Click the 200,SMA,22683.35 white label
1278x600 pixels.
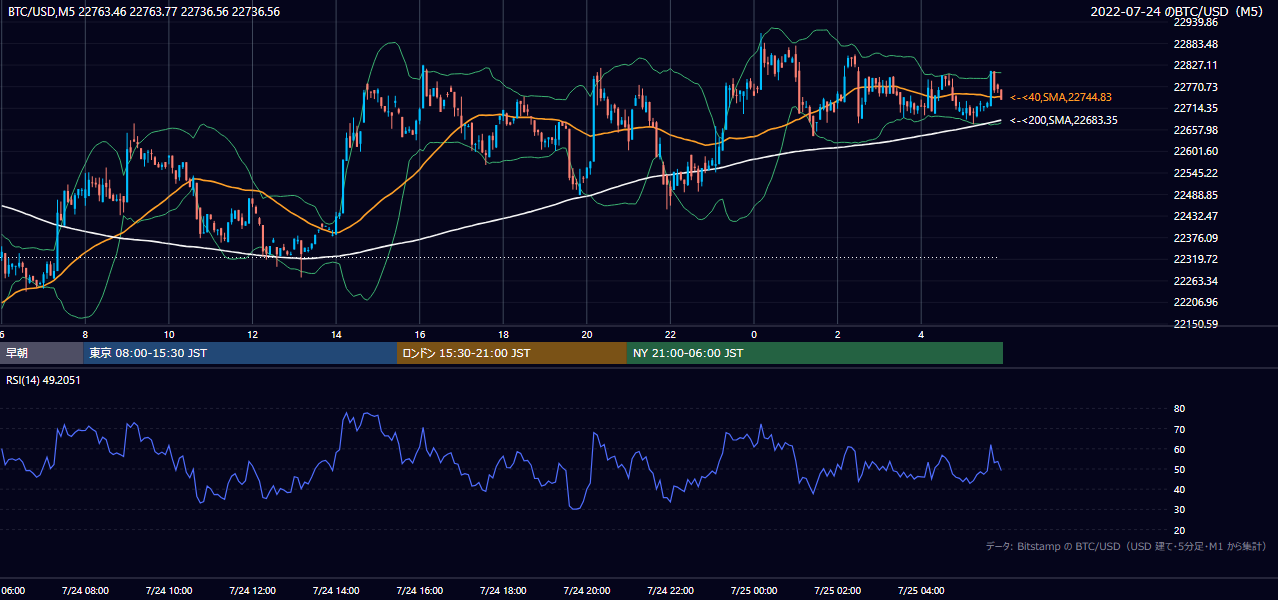(1064, 120)
